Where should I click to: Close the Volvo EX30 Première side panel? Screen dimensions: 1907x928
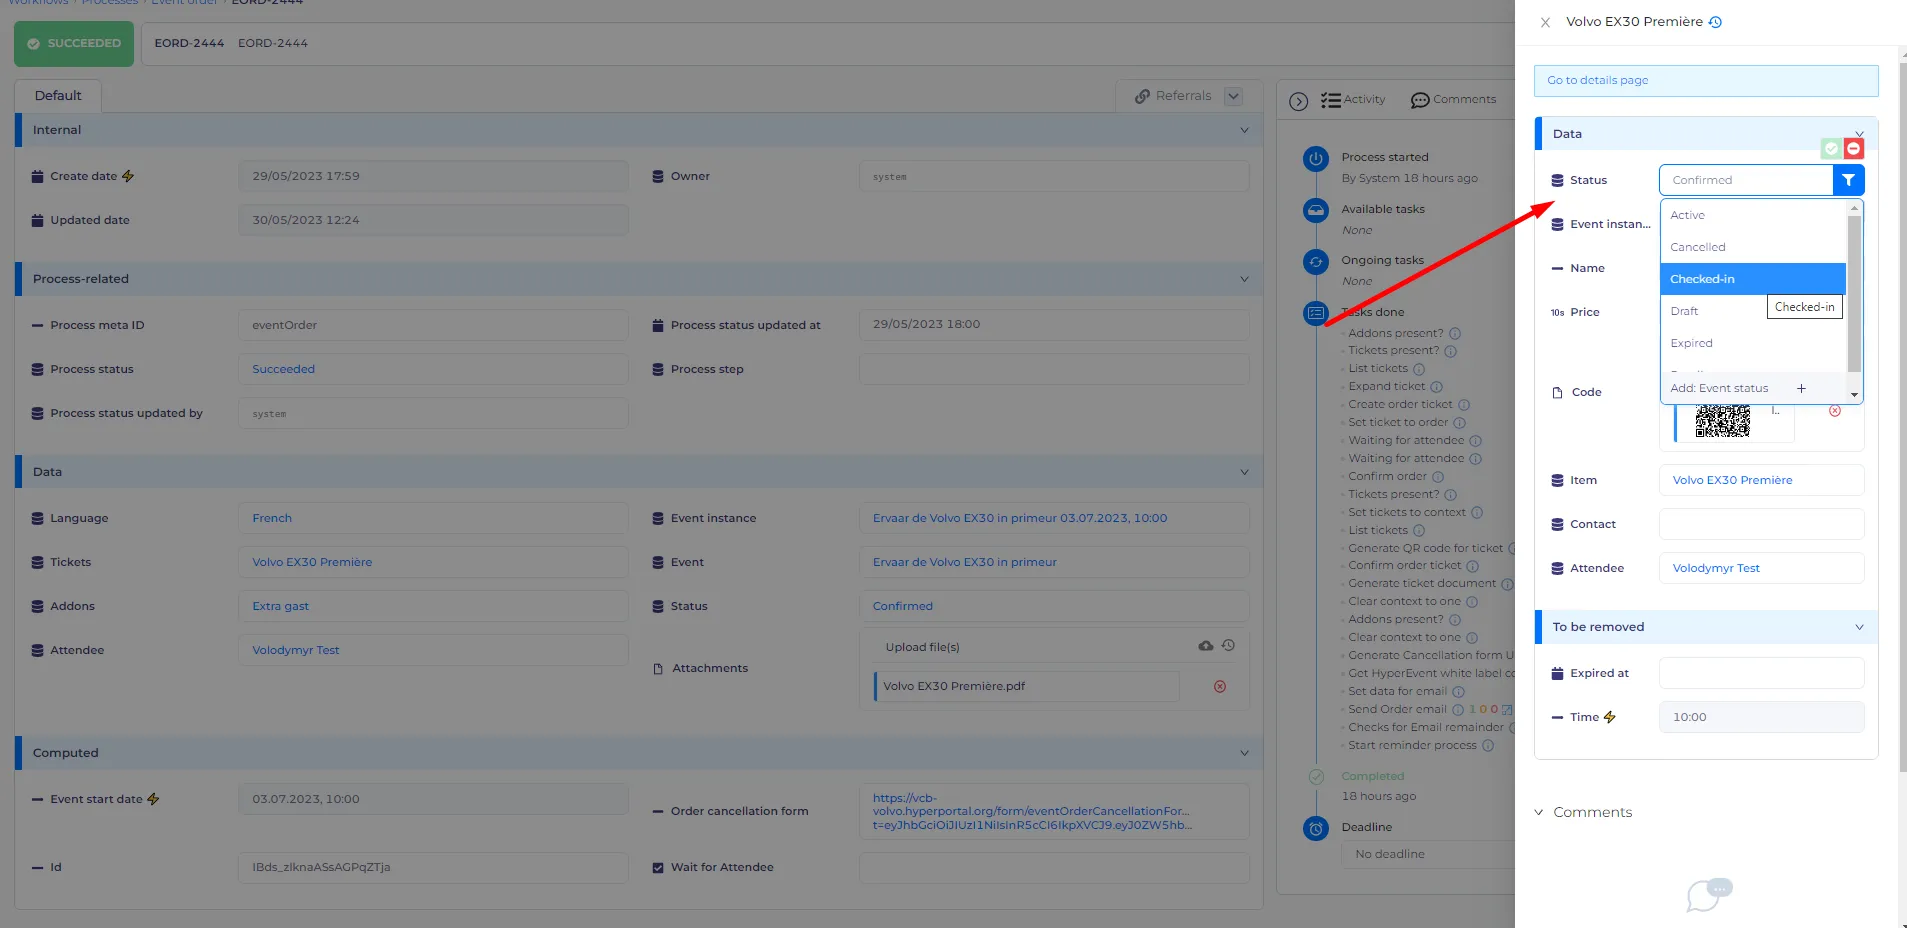[1545, 22]
